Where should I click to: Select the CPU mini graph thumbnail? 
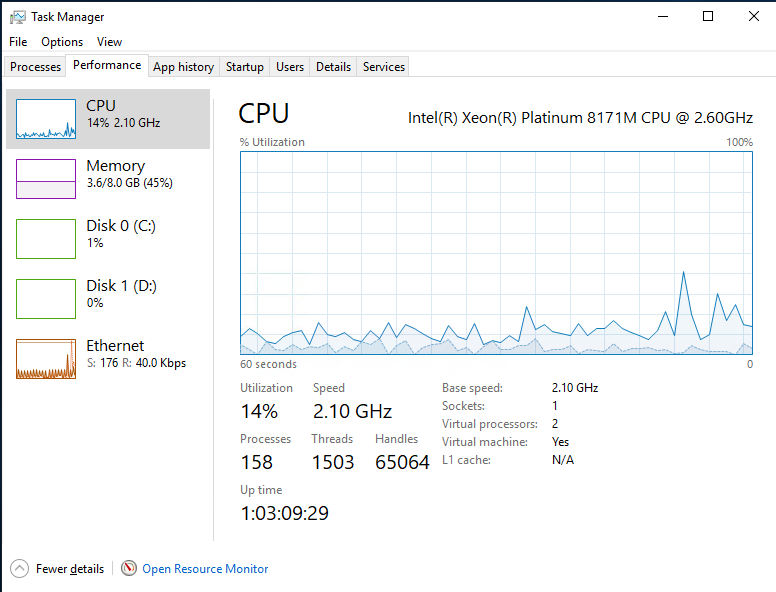pyautogui.click(x=46, y=119)
